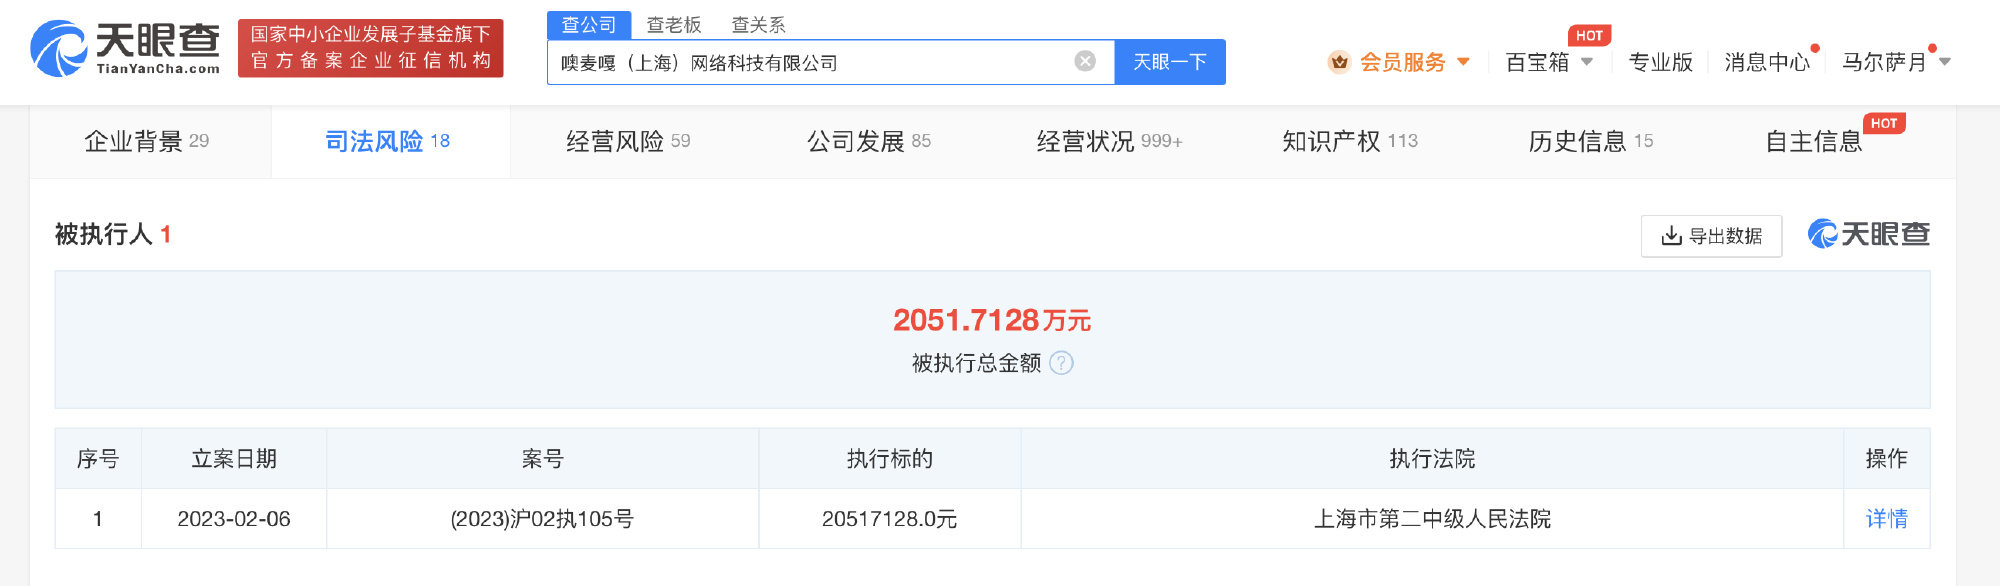Clear the search box text
Image resolution: width=2000 pixels, height=586 pixels.
coord(1085,62)
